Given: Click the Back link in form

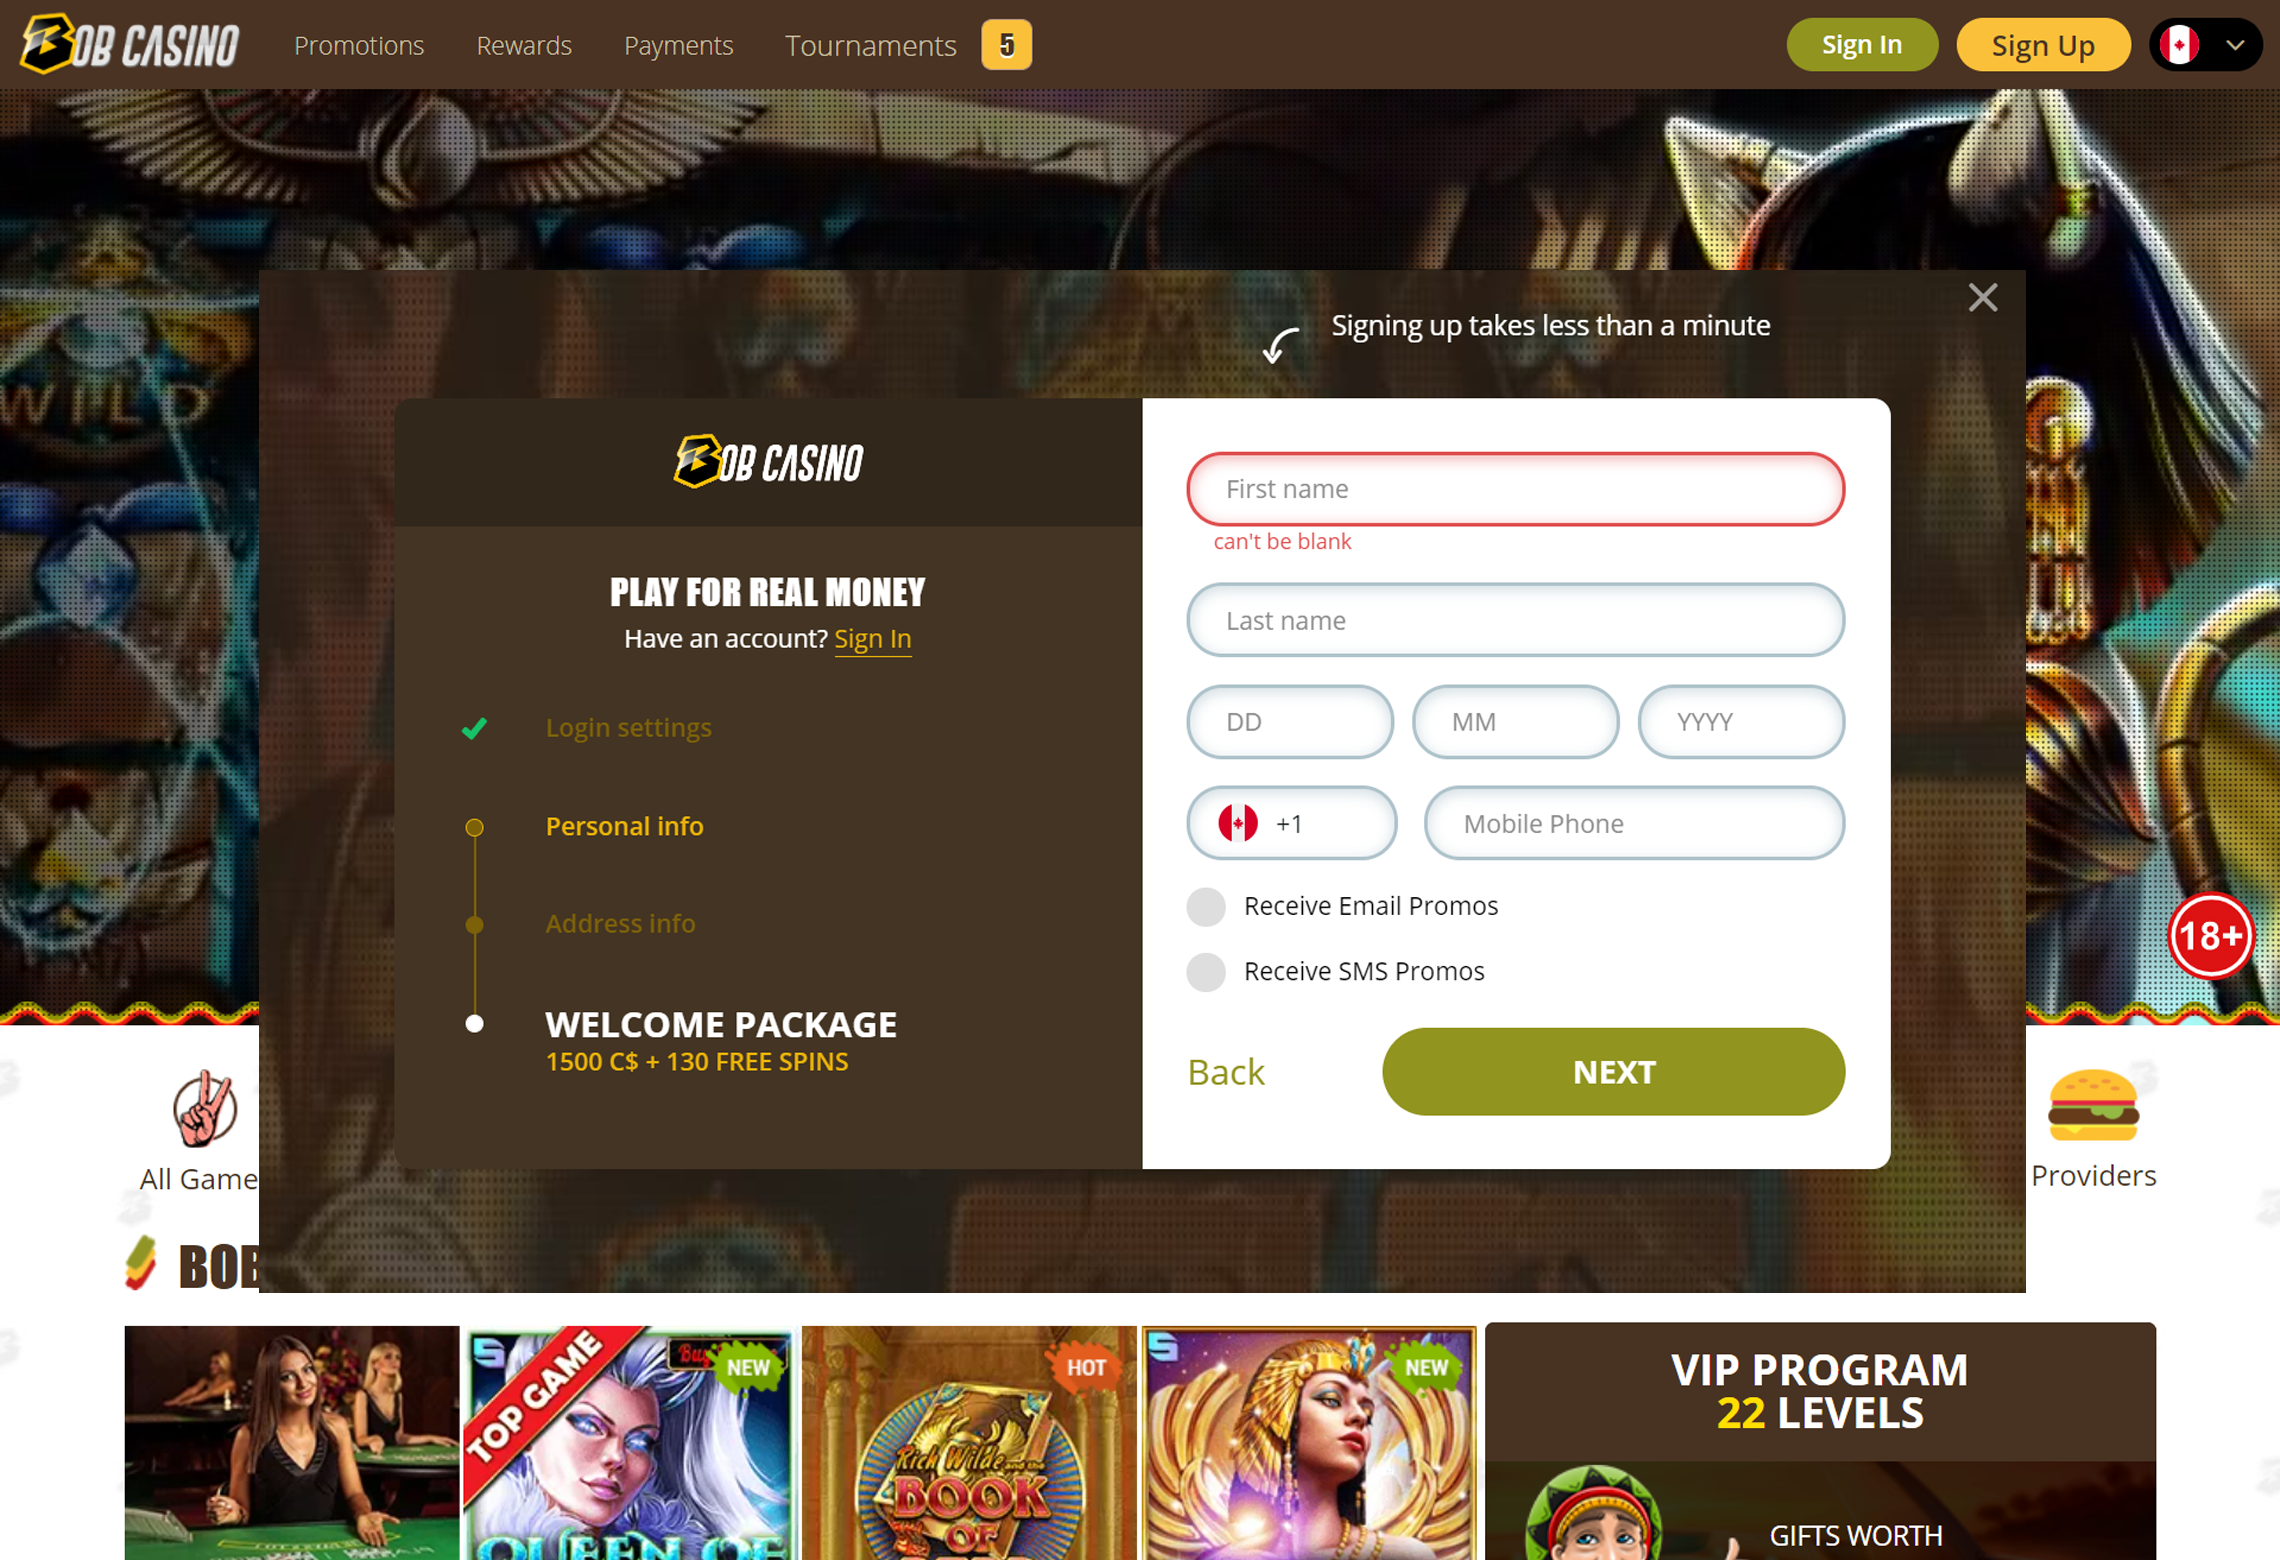Looking at the screenshot, I should (1226, 1071).
